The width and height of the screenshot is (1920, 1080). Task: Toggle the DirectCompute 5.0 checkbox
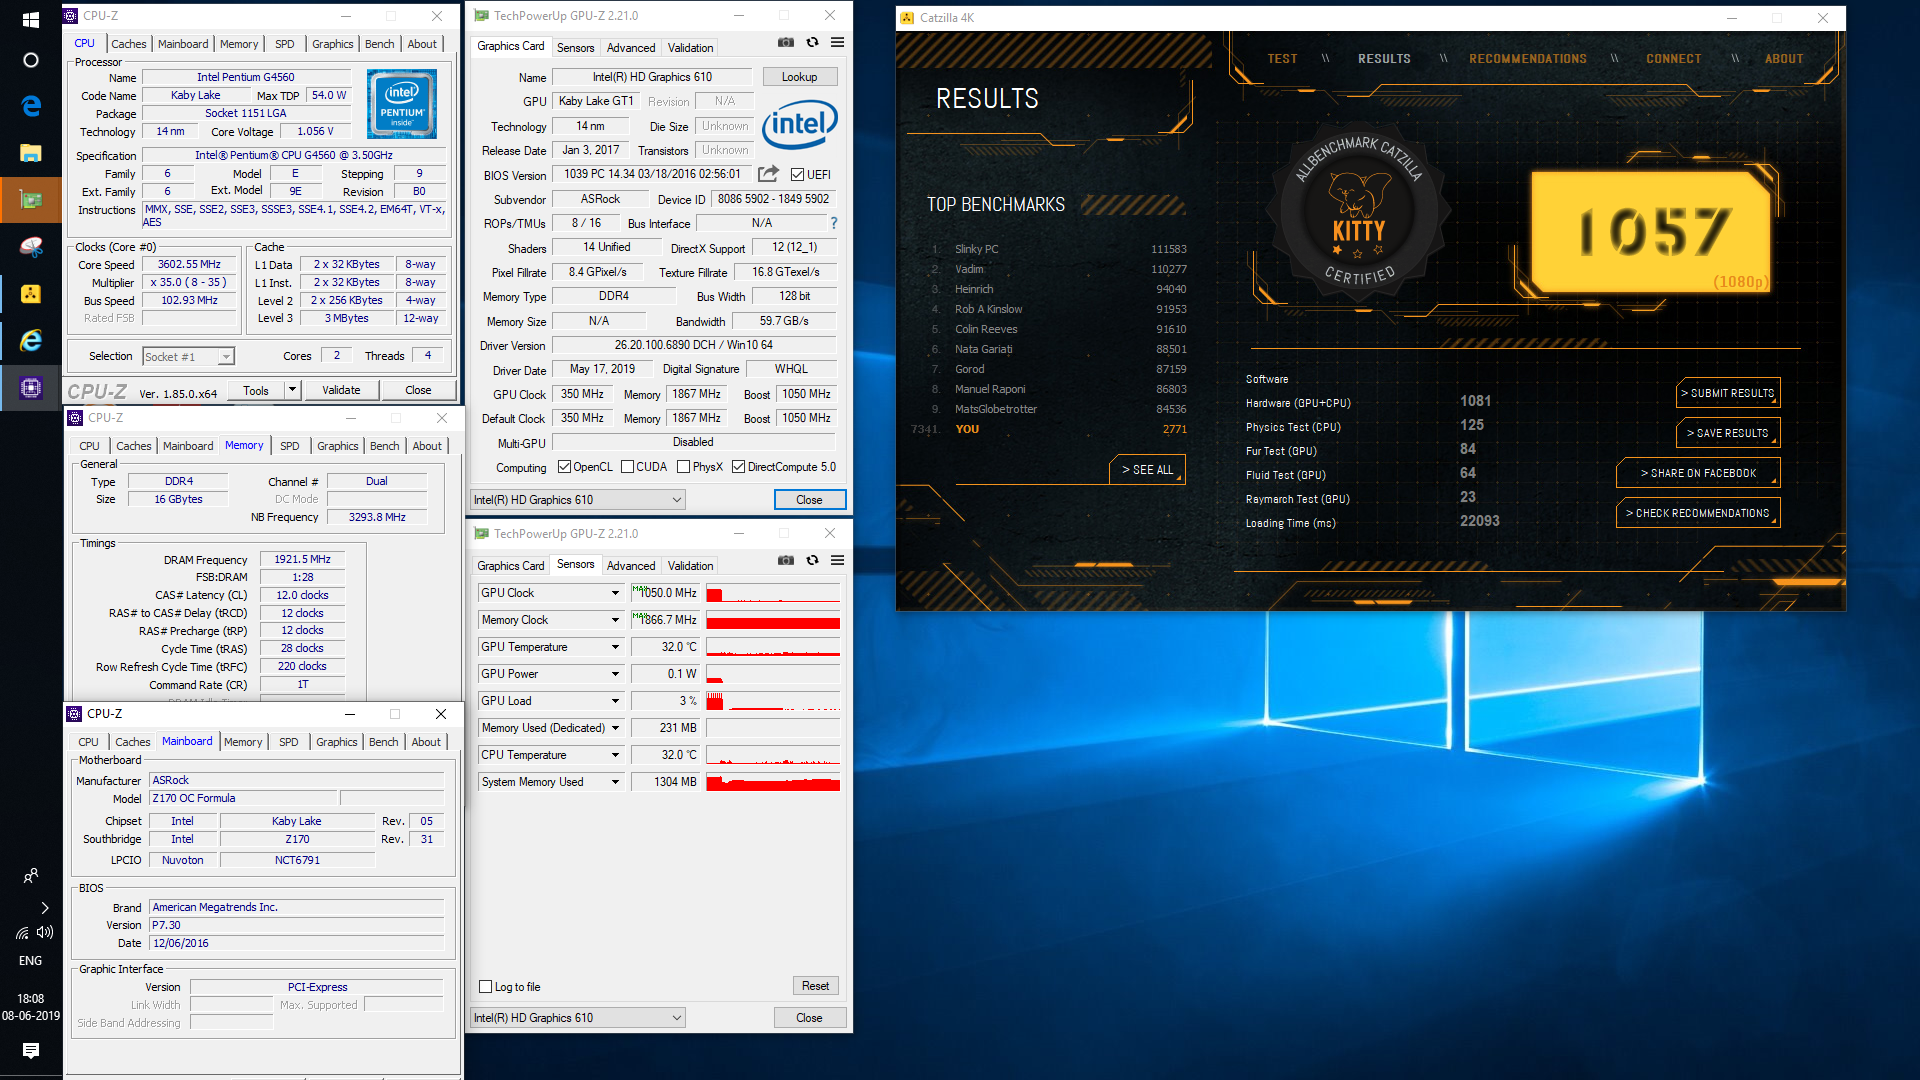(x=738, y=467)
